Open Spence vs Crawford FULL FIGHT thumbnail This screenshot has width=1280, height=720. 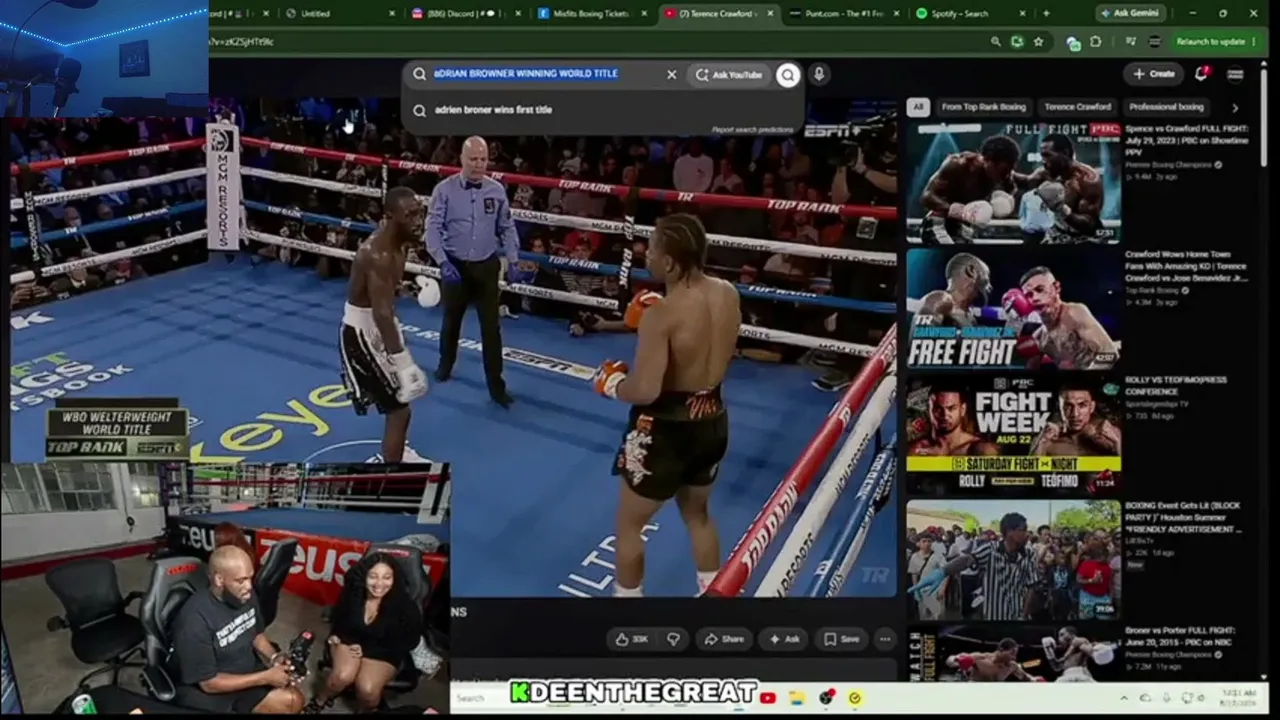[x=1013, y=182]
